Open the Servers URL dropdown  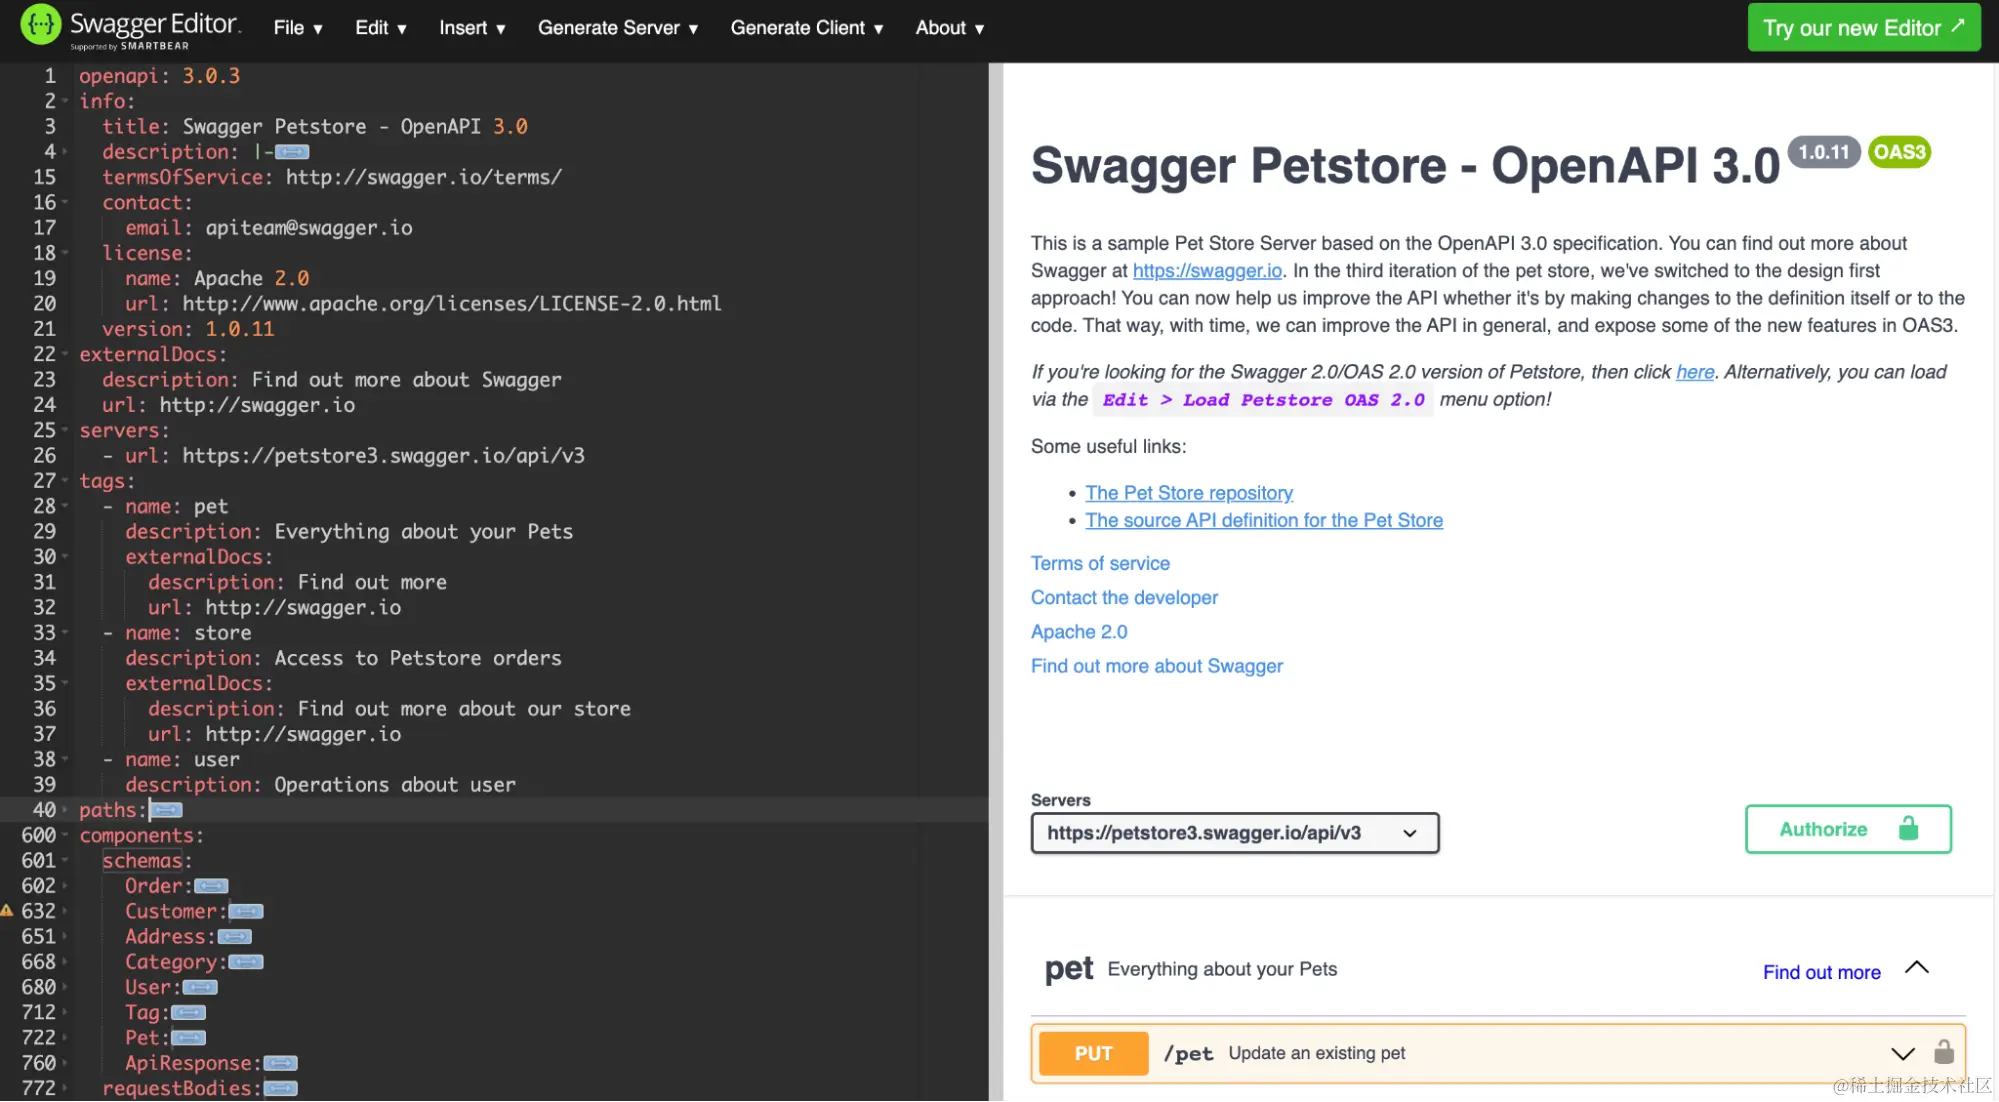click(1234, 833)
